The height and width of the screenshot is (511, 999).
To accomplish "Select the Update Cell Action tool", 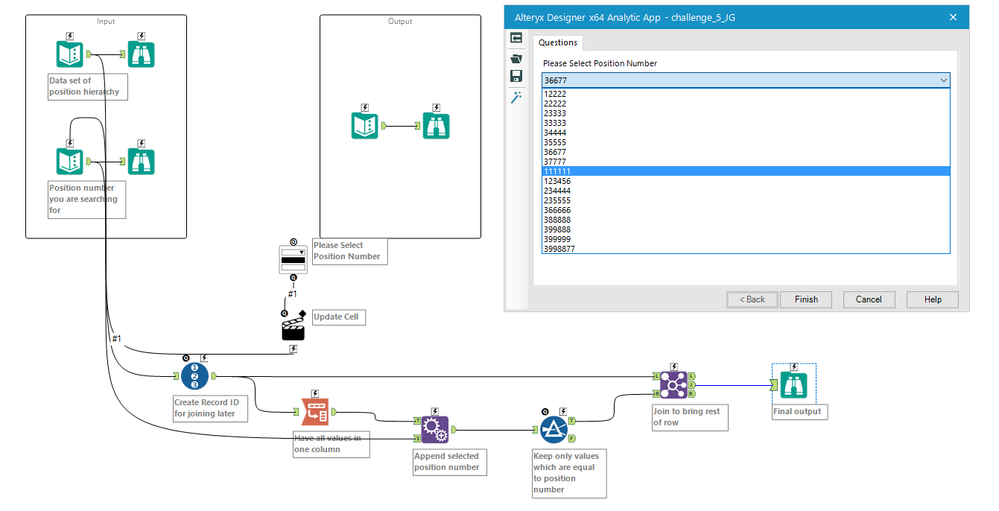I will [293, 327].
